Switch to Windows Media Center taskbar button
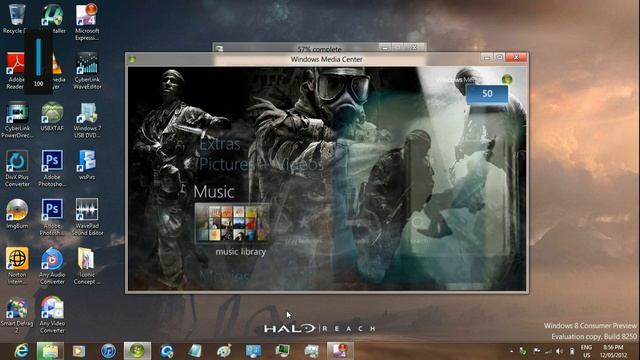 (x=137, y=351)
